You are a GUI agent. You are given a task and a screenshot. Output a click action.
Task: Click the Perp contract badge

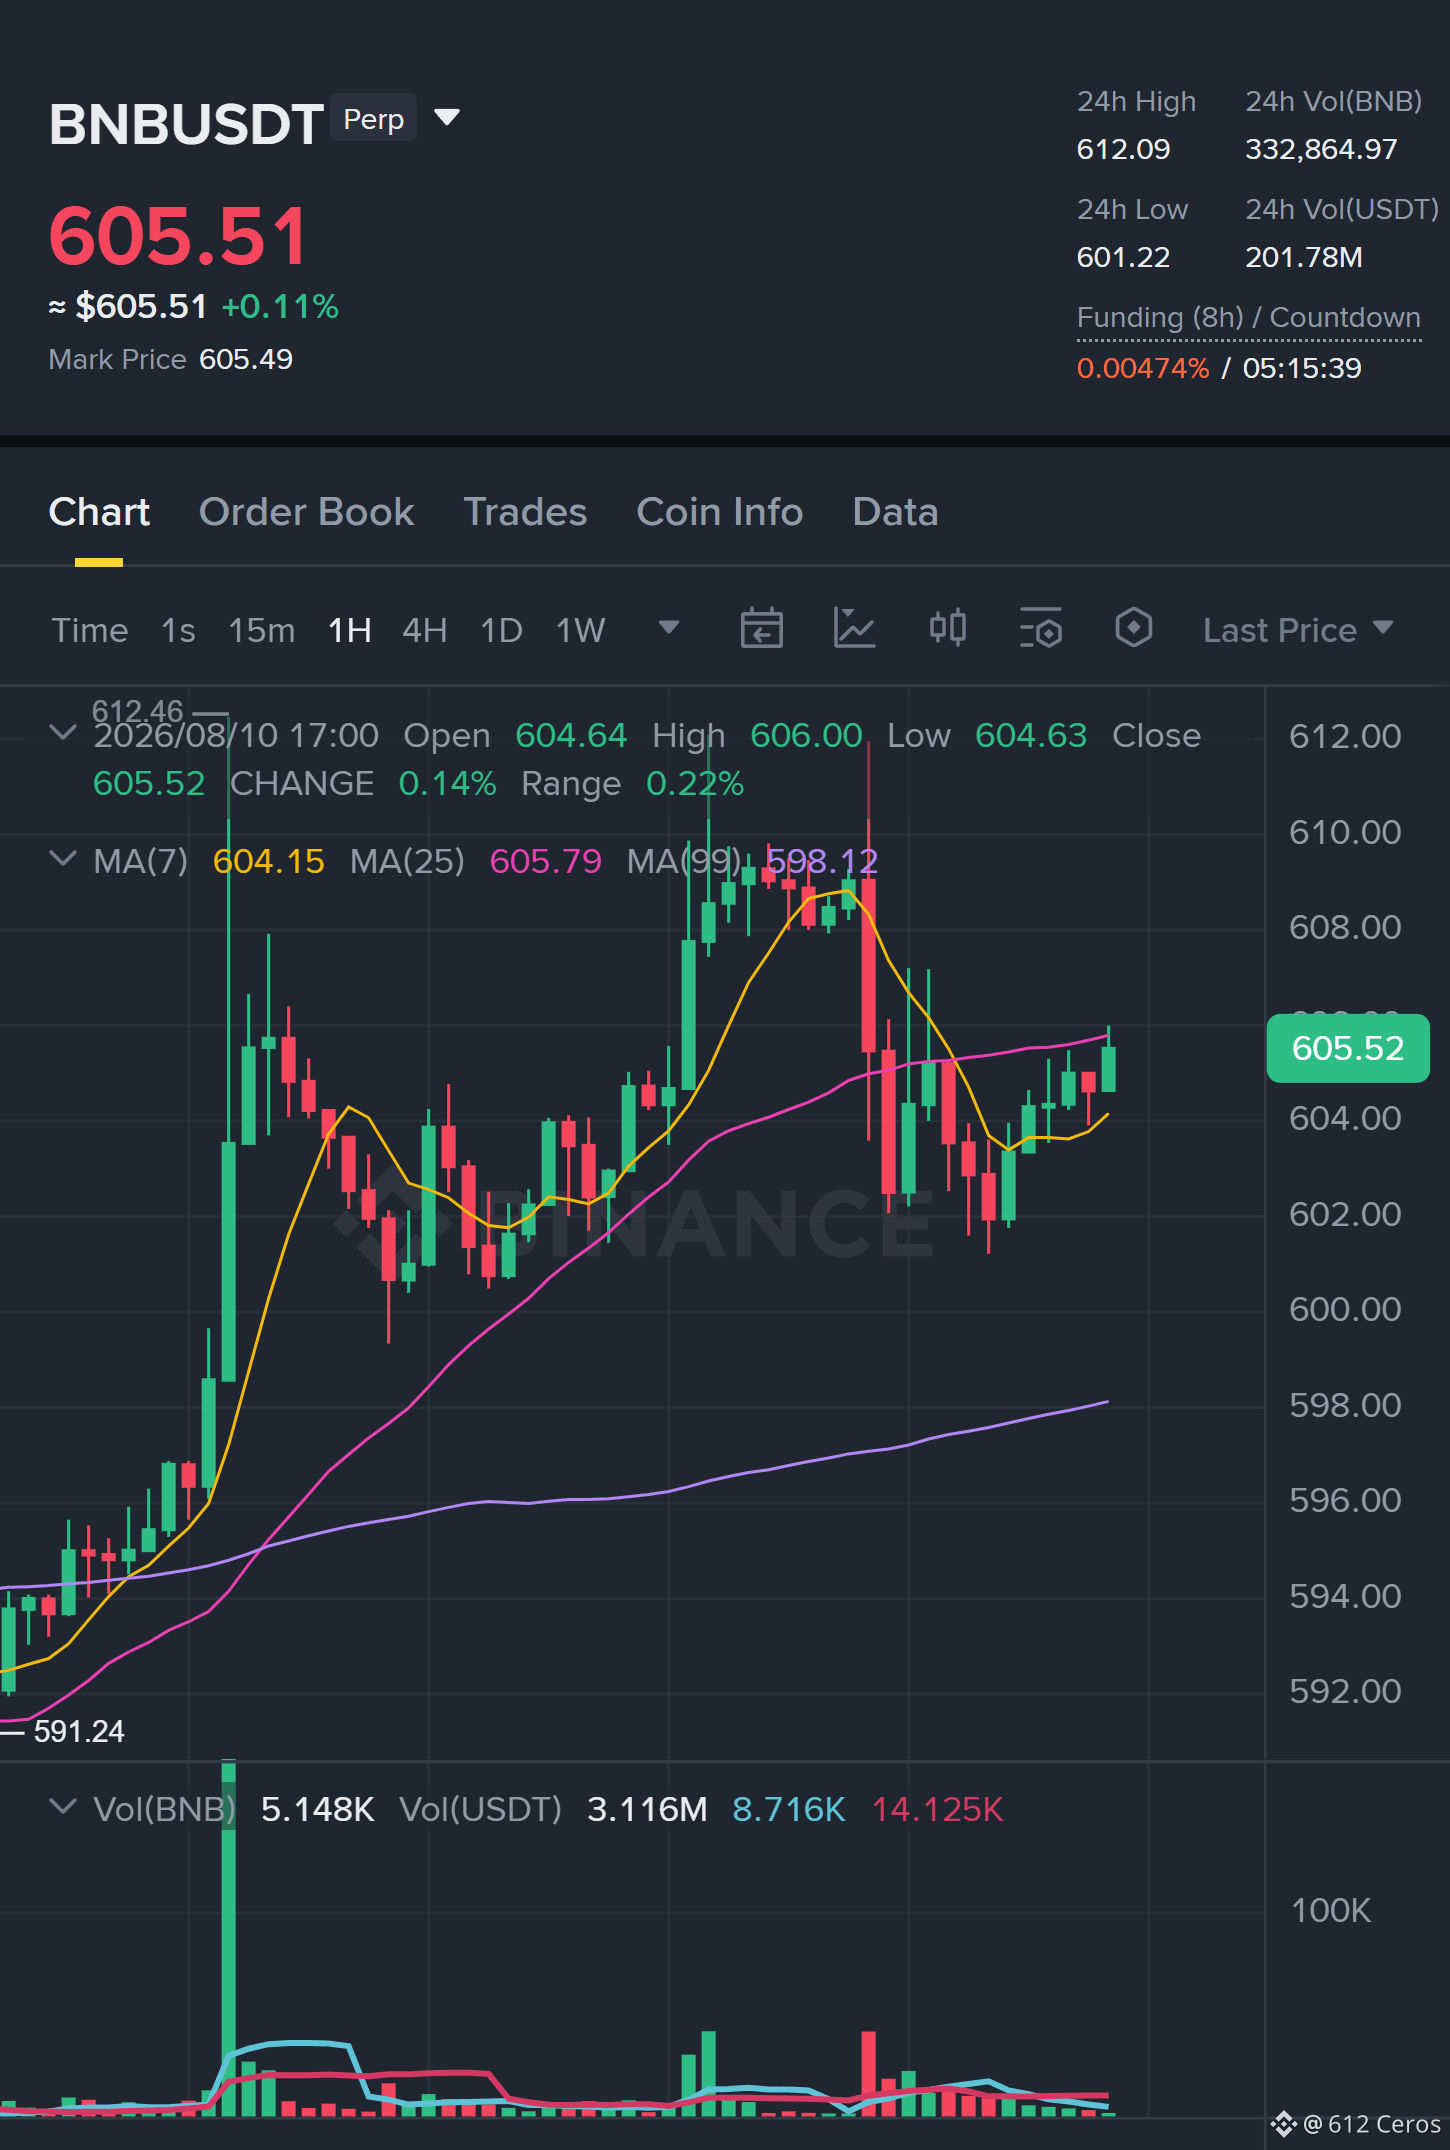pyautogui.click(x=374, y=119)
